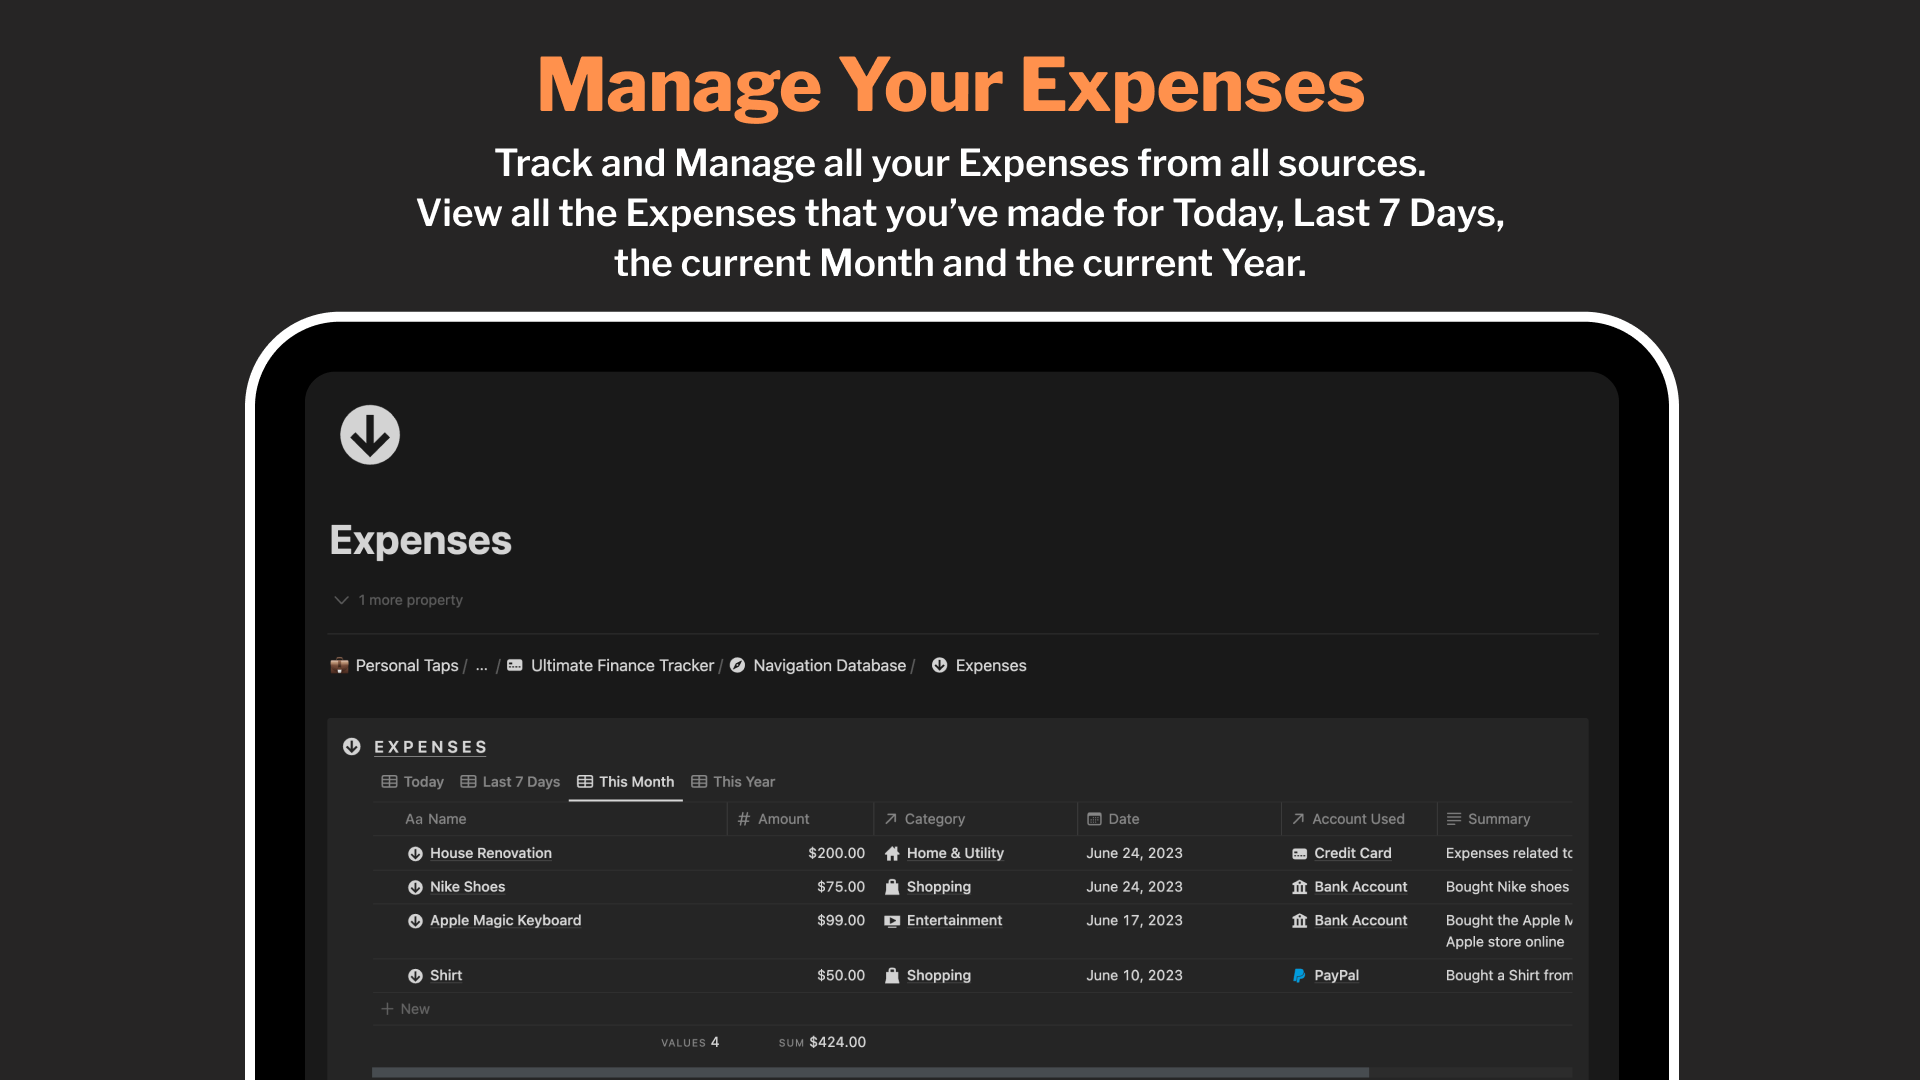Open the breadcrumb ellipsis menu
The width and height of the screenshot is (1920, 1080).
tap(481, 666)
